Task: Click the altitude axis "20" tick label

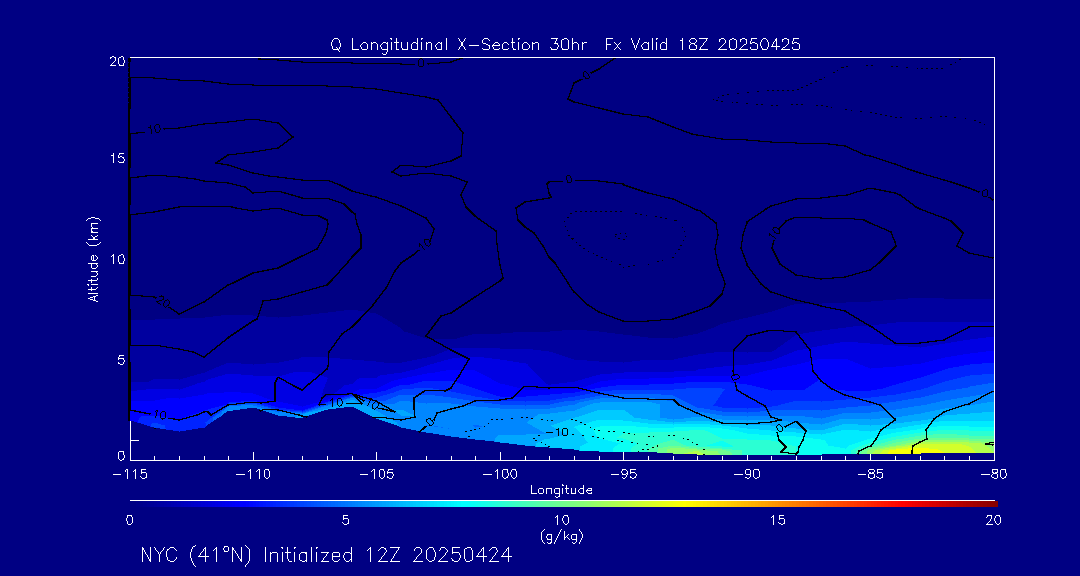Action: [118, 61]
